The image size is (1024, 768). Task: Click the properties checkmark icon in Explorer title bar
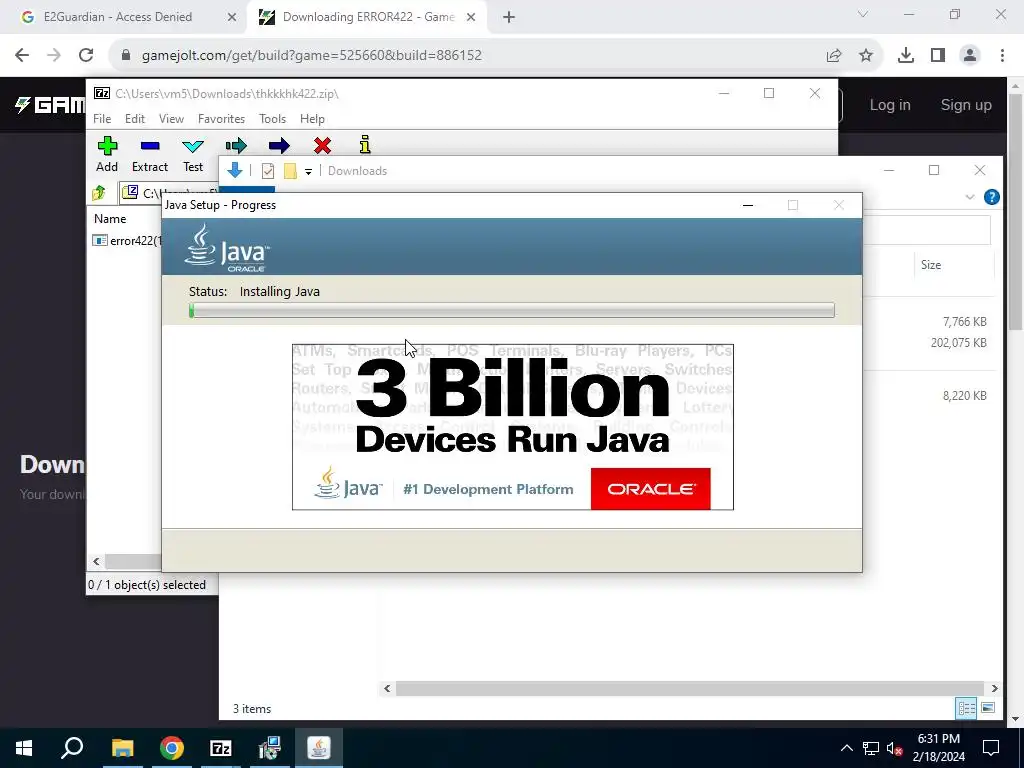[x=268, y=171]
